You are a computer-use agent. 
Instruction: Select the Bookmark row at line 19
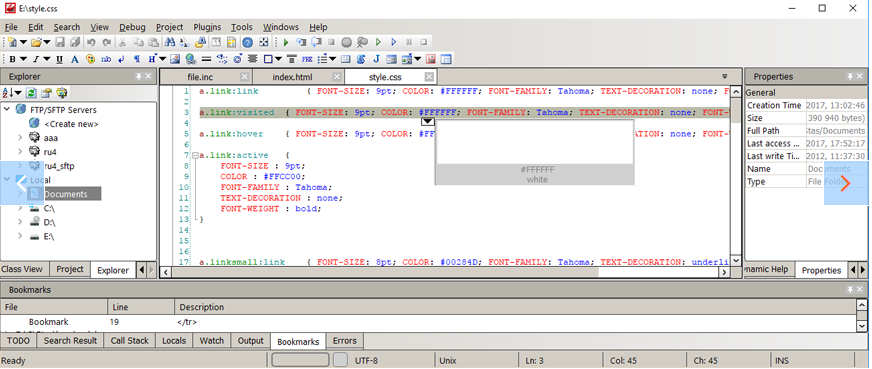coord(428,322)
